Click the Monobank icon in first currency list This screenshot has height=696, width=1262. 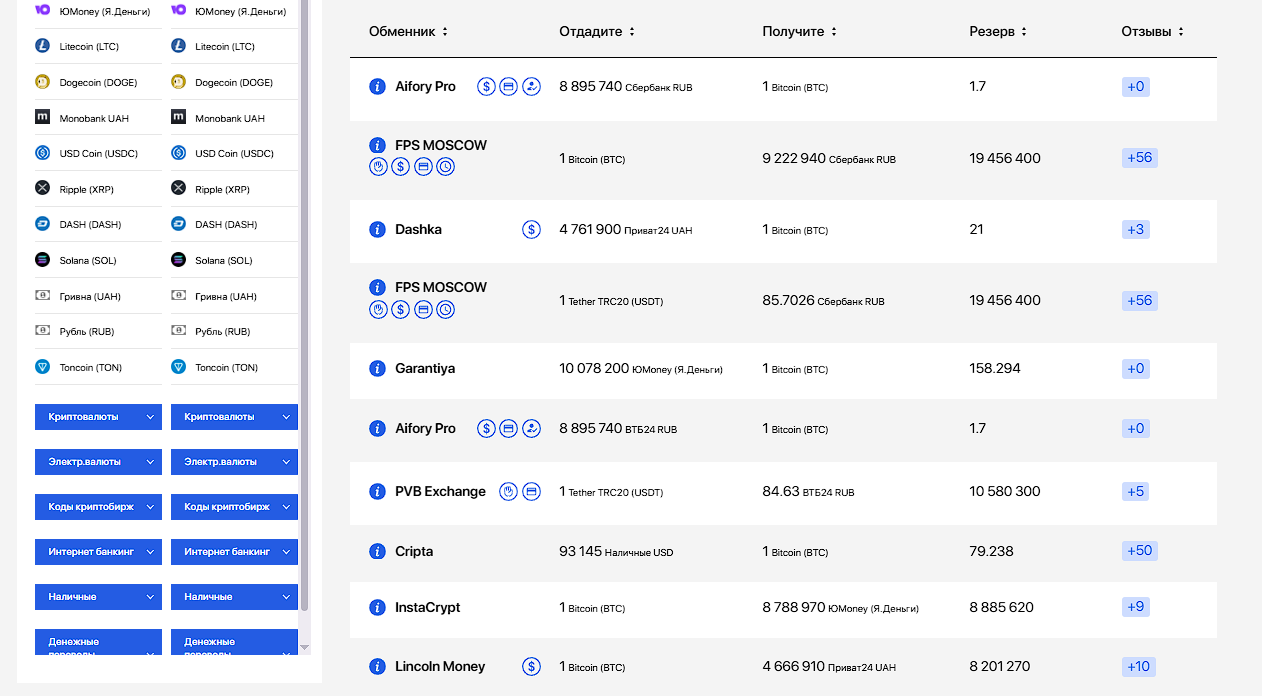click(x=42, y=117)
